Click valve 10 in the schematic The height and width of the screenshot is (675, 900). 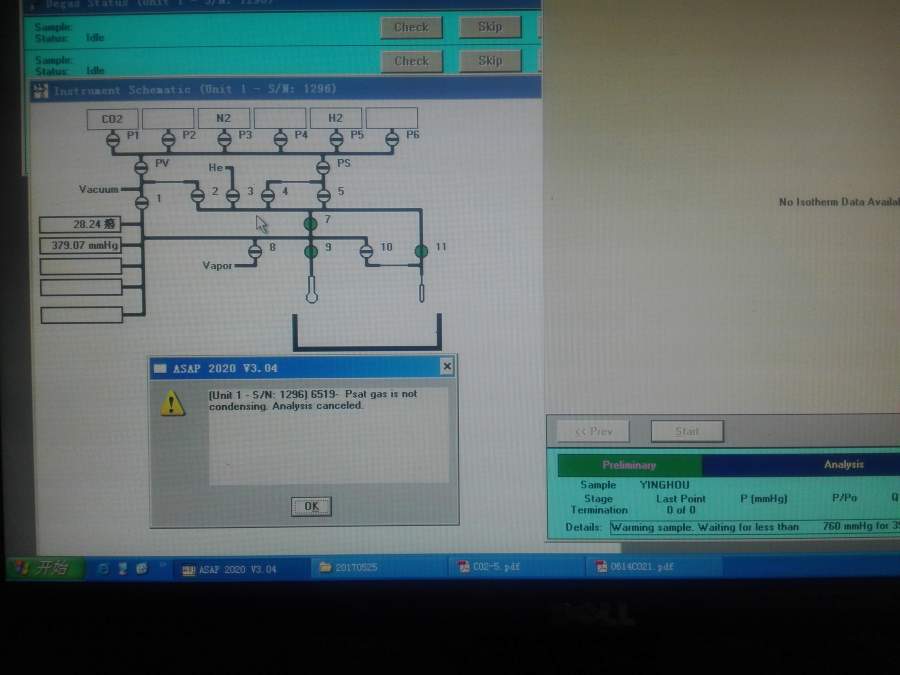pyautogui.click(x=366, y=251)
